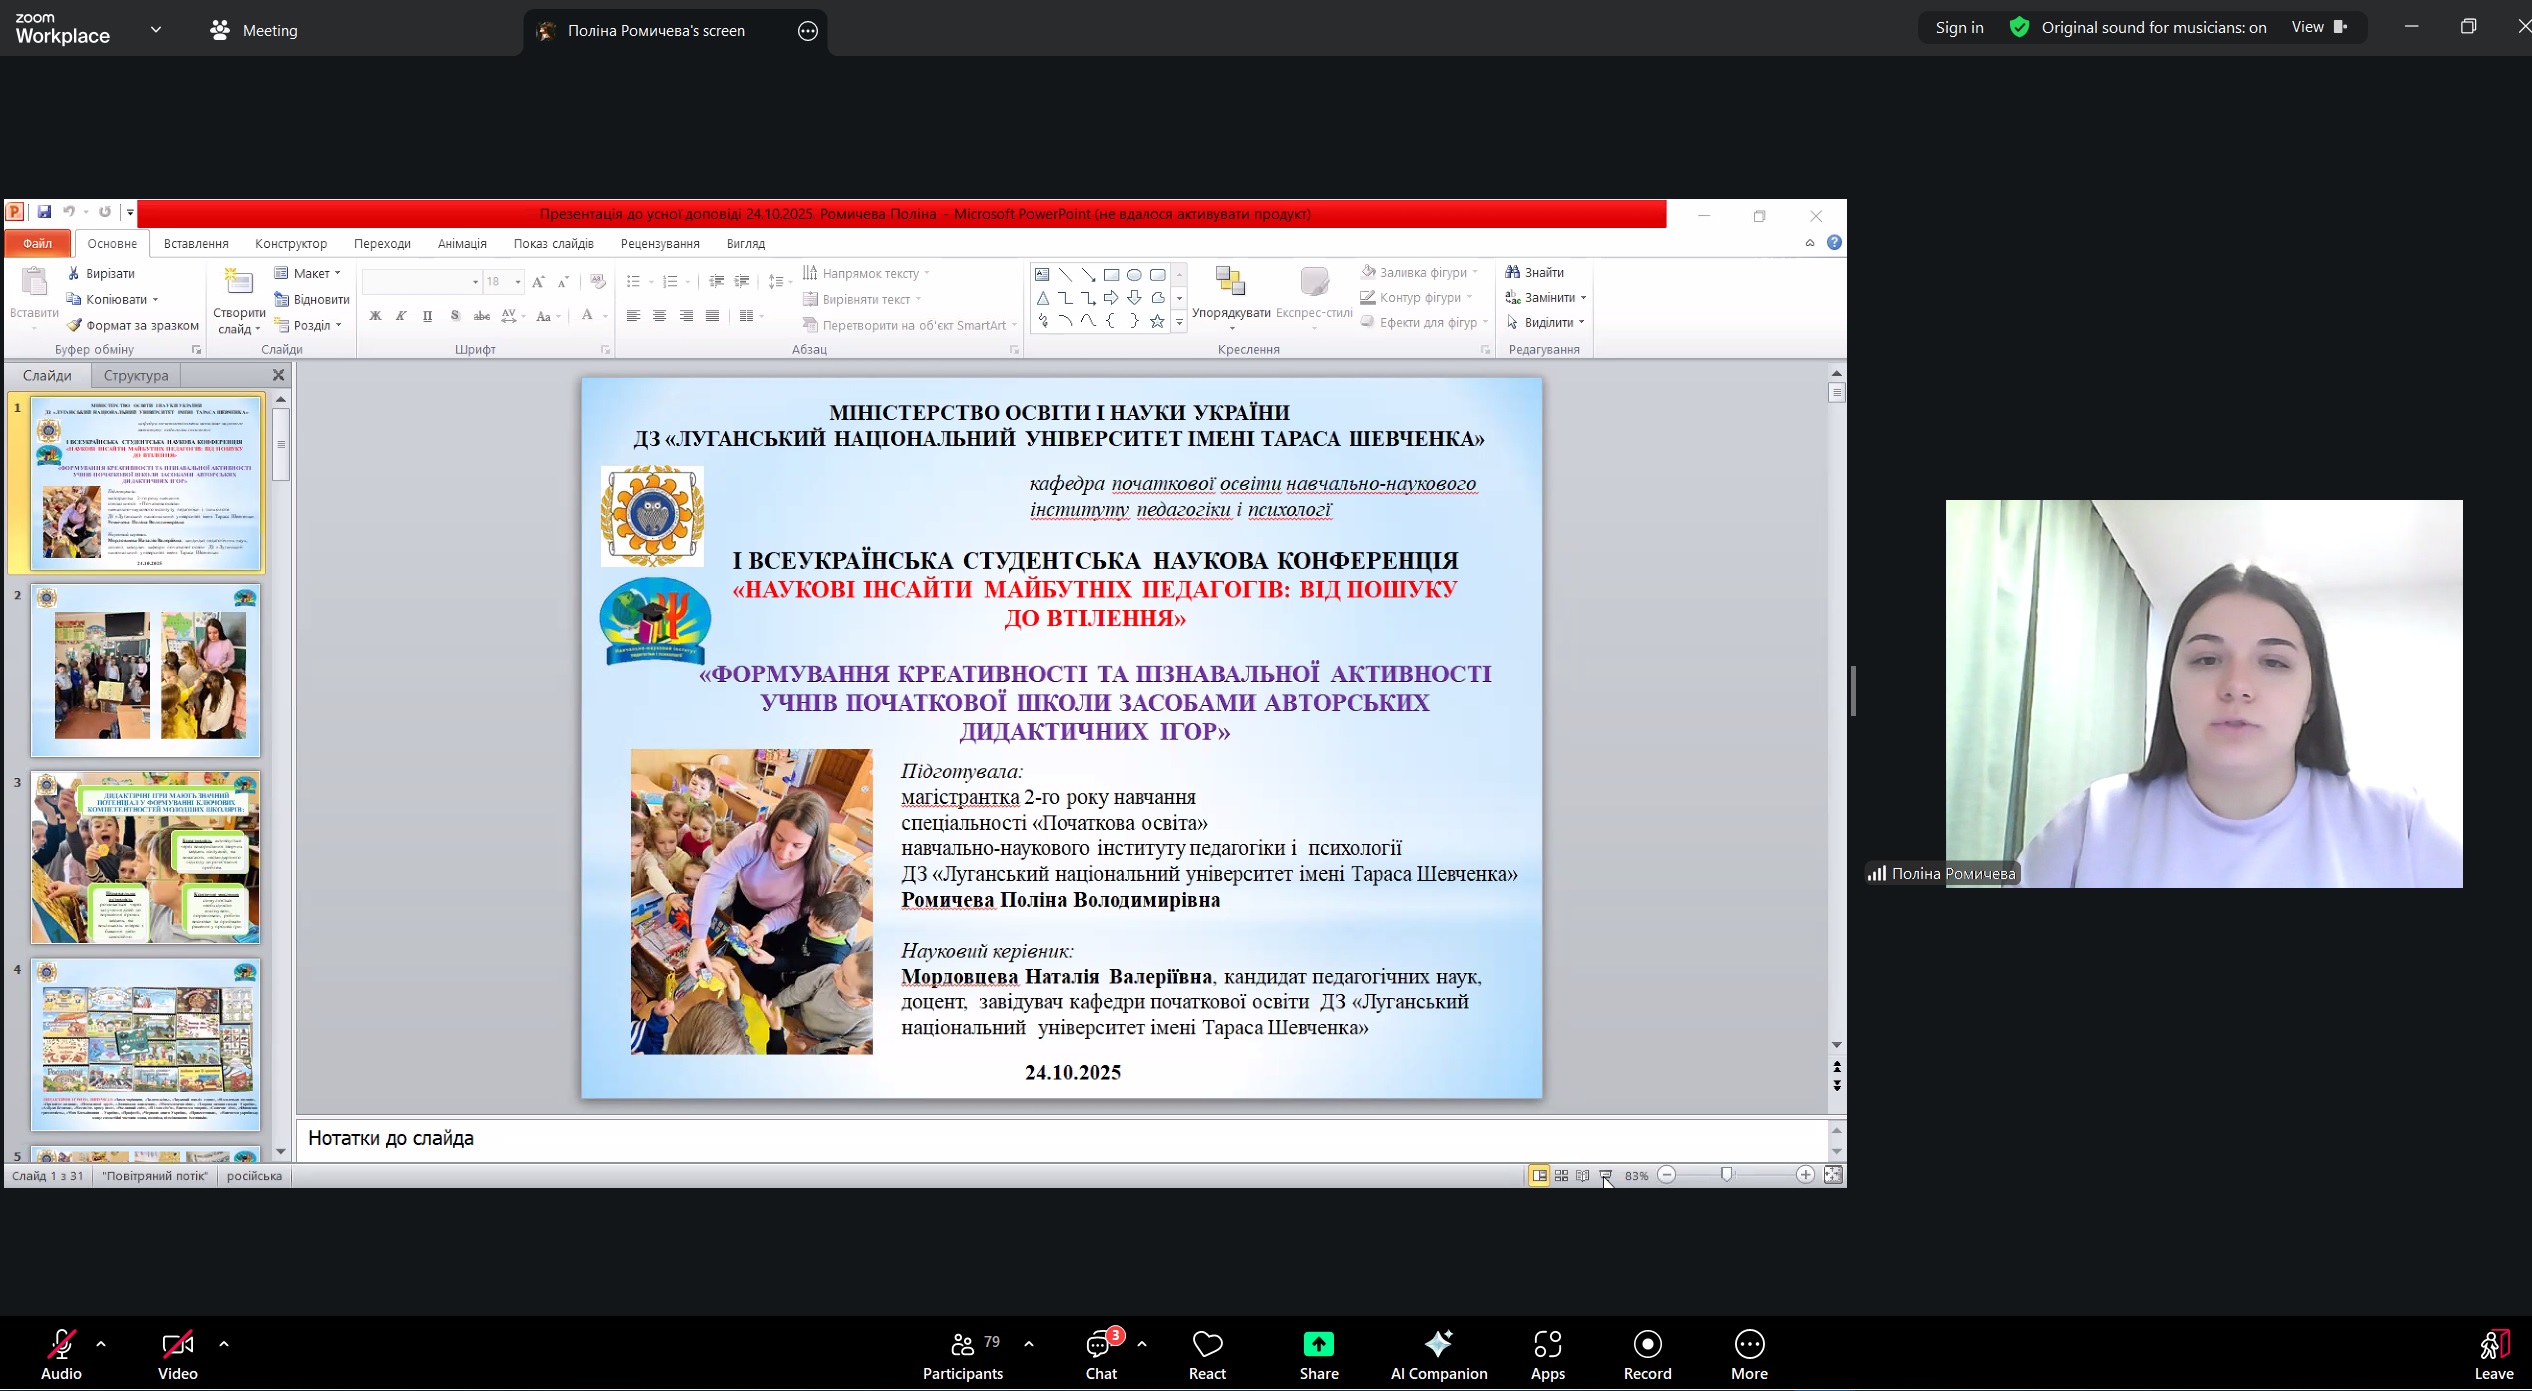The width and height of the screenshot is (2532, 1391).
Task: Open the Zoom Apps panel
Action: point(1547,1354)
